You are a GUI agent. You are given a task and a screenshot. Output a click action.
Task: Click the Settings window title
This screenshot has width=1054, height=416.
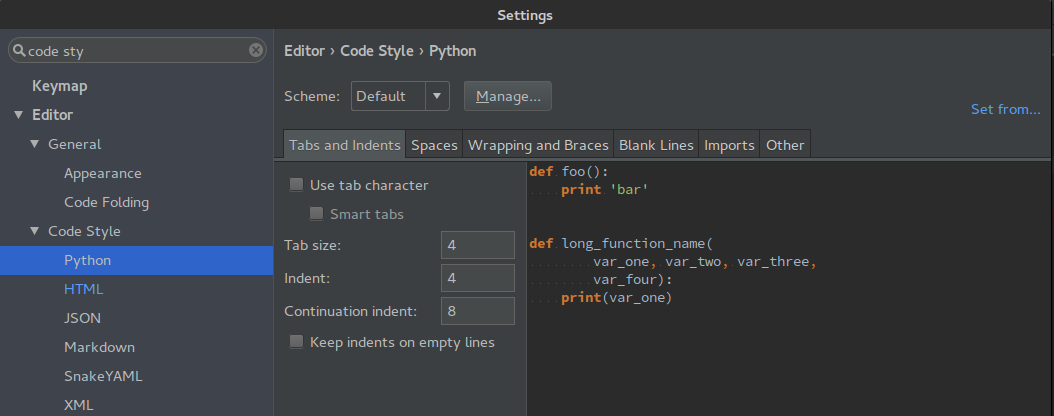[x=525, y=15]
